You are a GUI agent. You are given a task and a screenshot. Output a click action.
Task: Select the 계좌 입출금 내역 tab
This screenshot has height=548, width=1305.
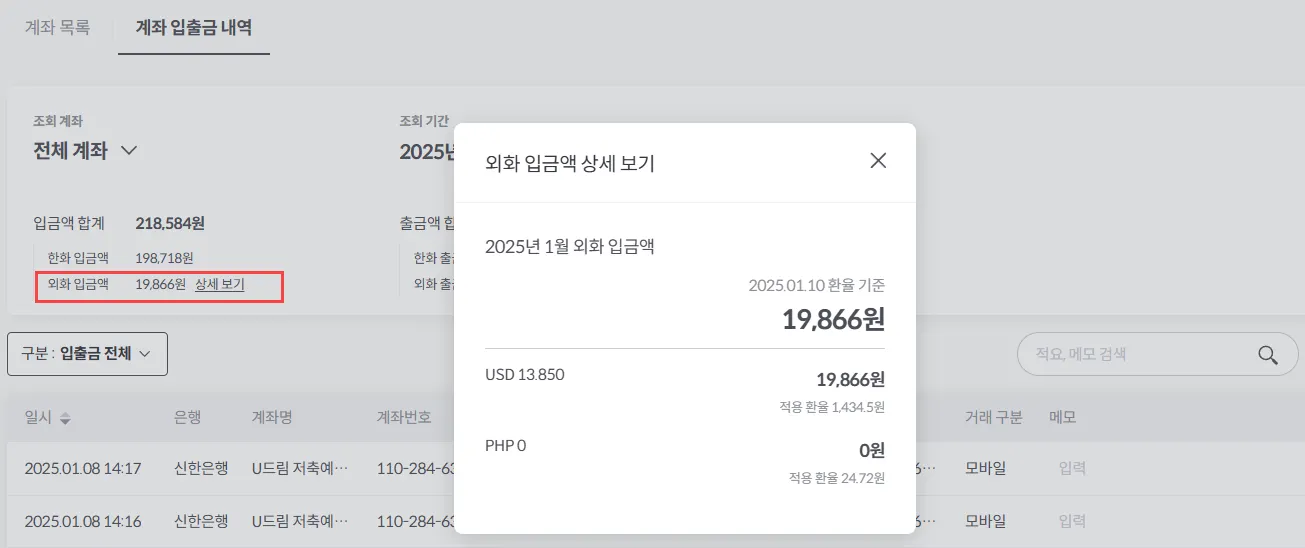coord(194,28)
